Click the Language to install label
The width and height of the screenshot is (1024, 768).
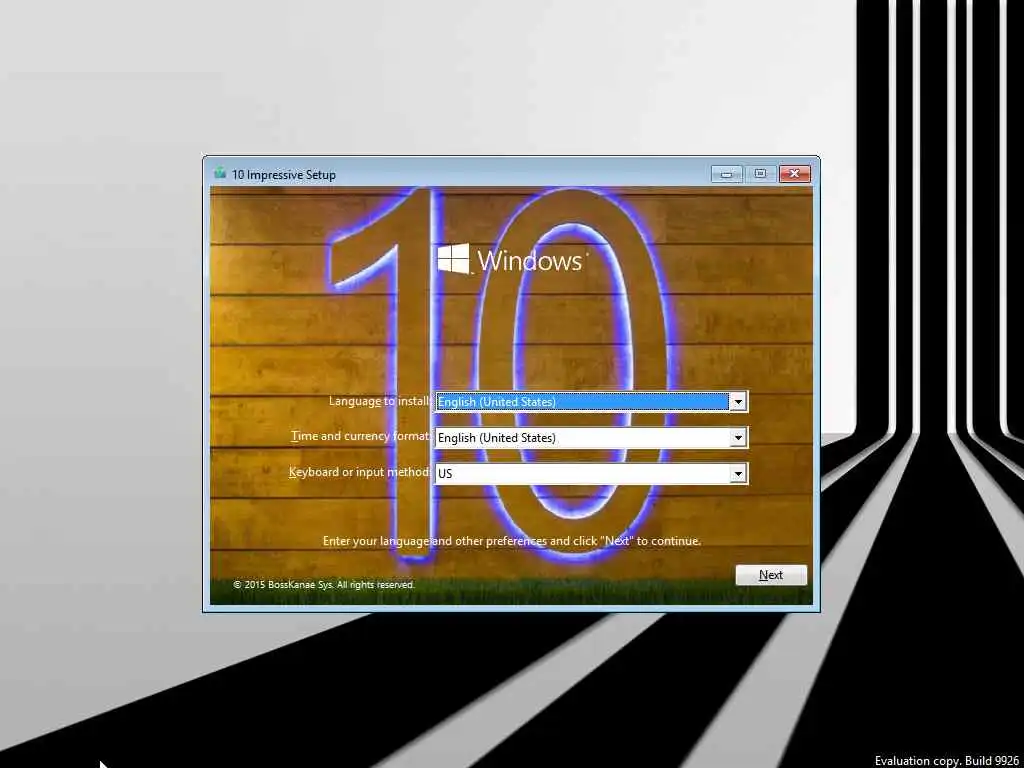tap(379, 401)
